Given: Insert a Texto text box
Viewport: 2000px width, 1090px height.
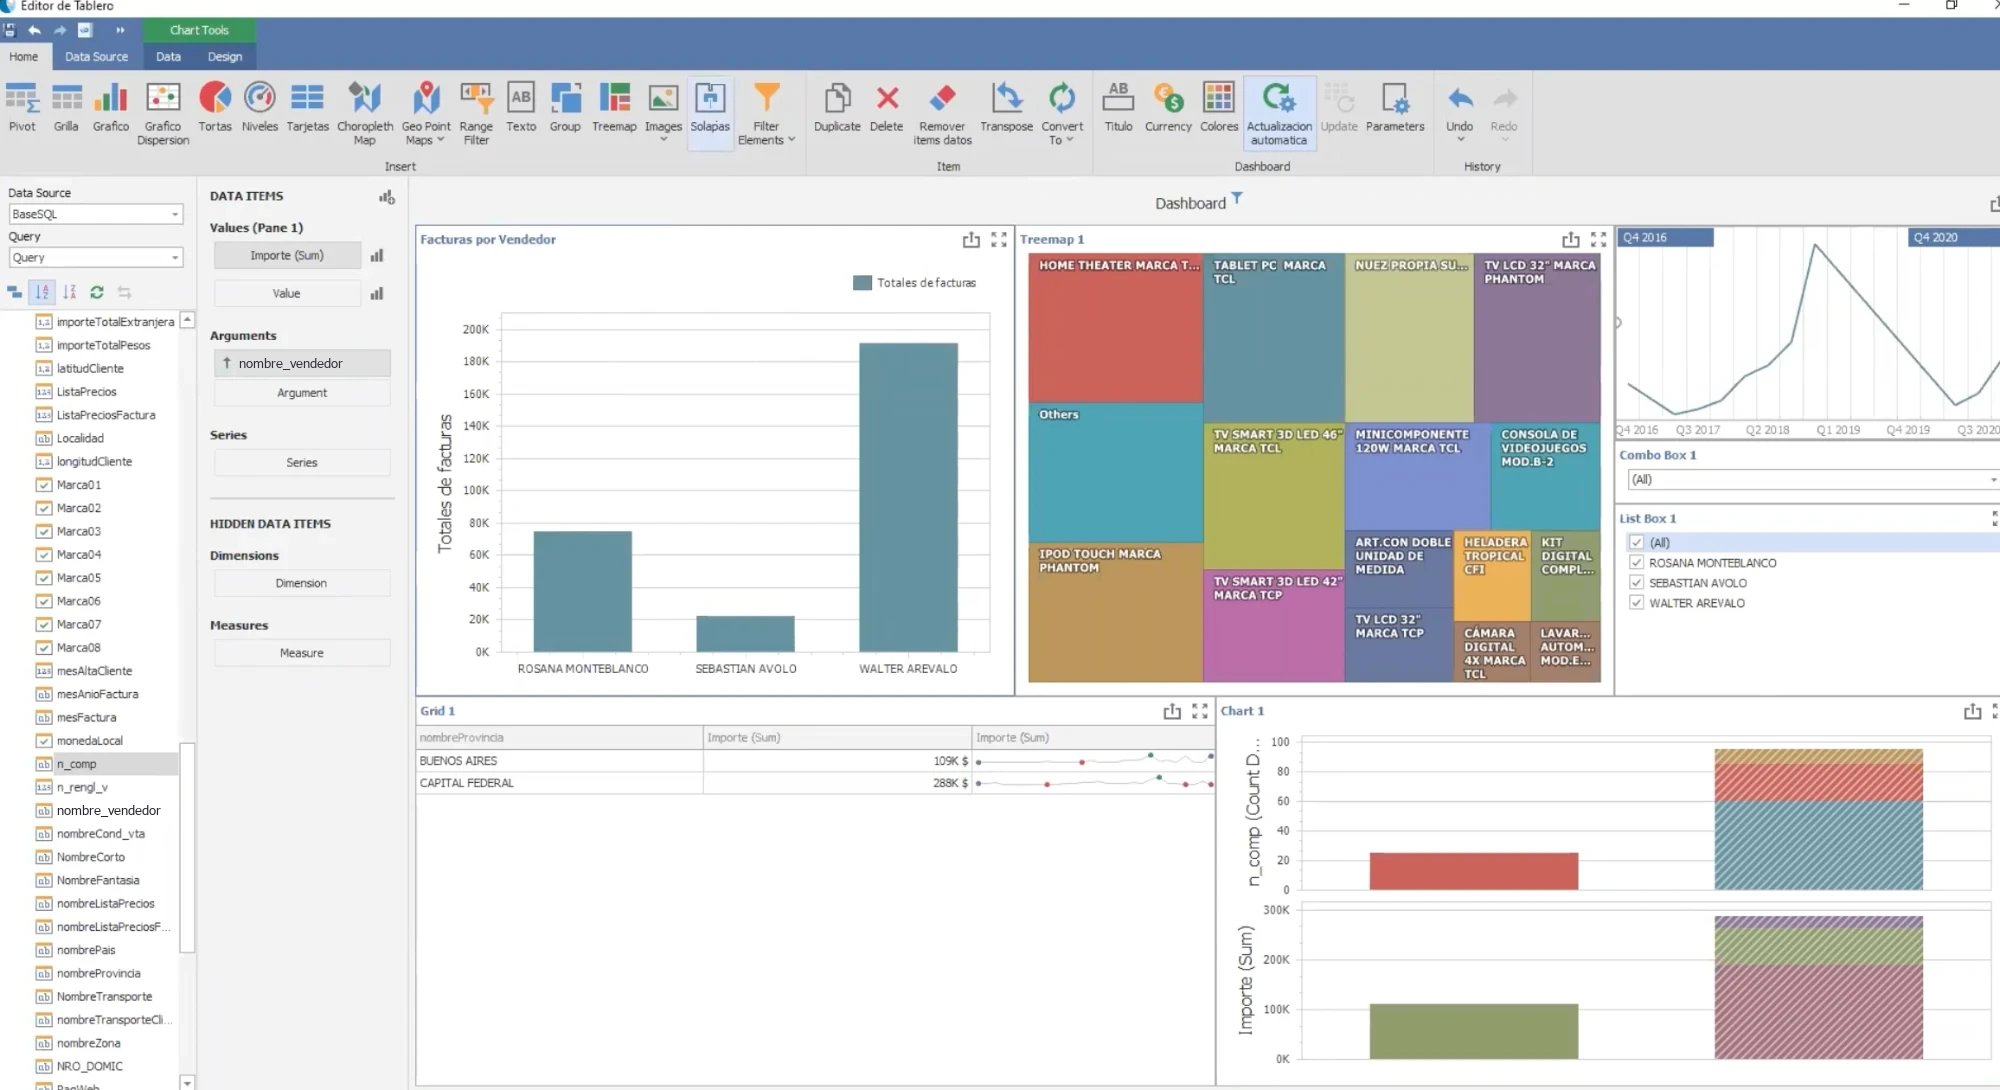Looking at the screenshot, I should click(x=521, y=107).
